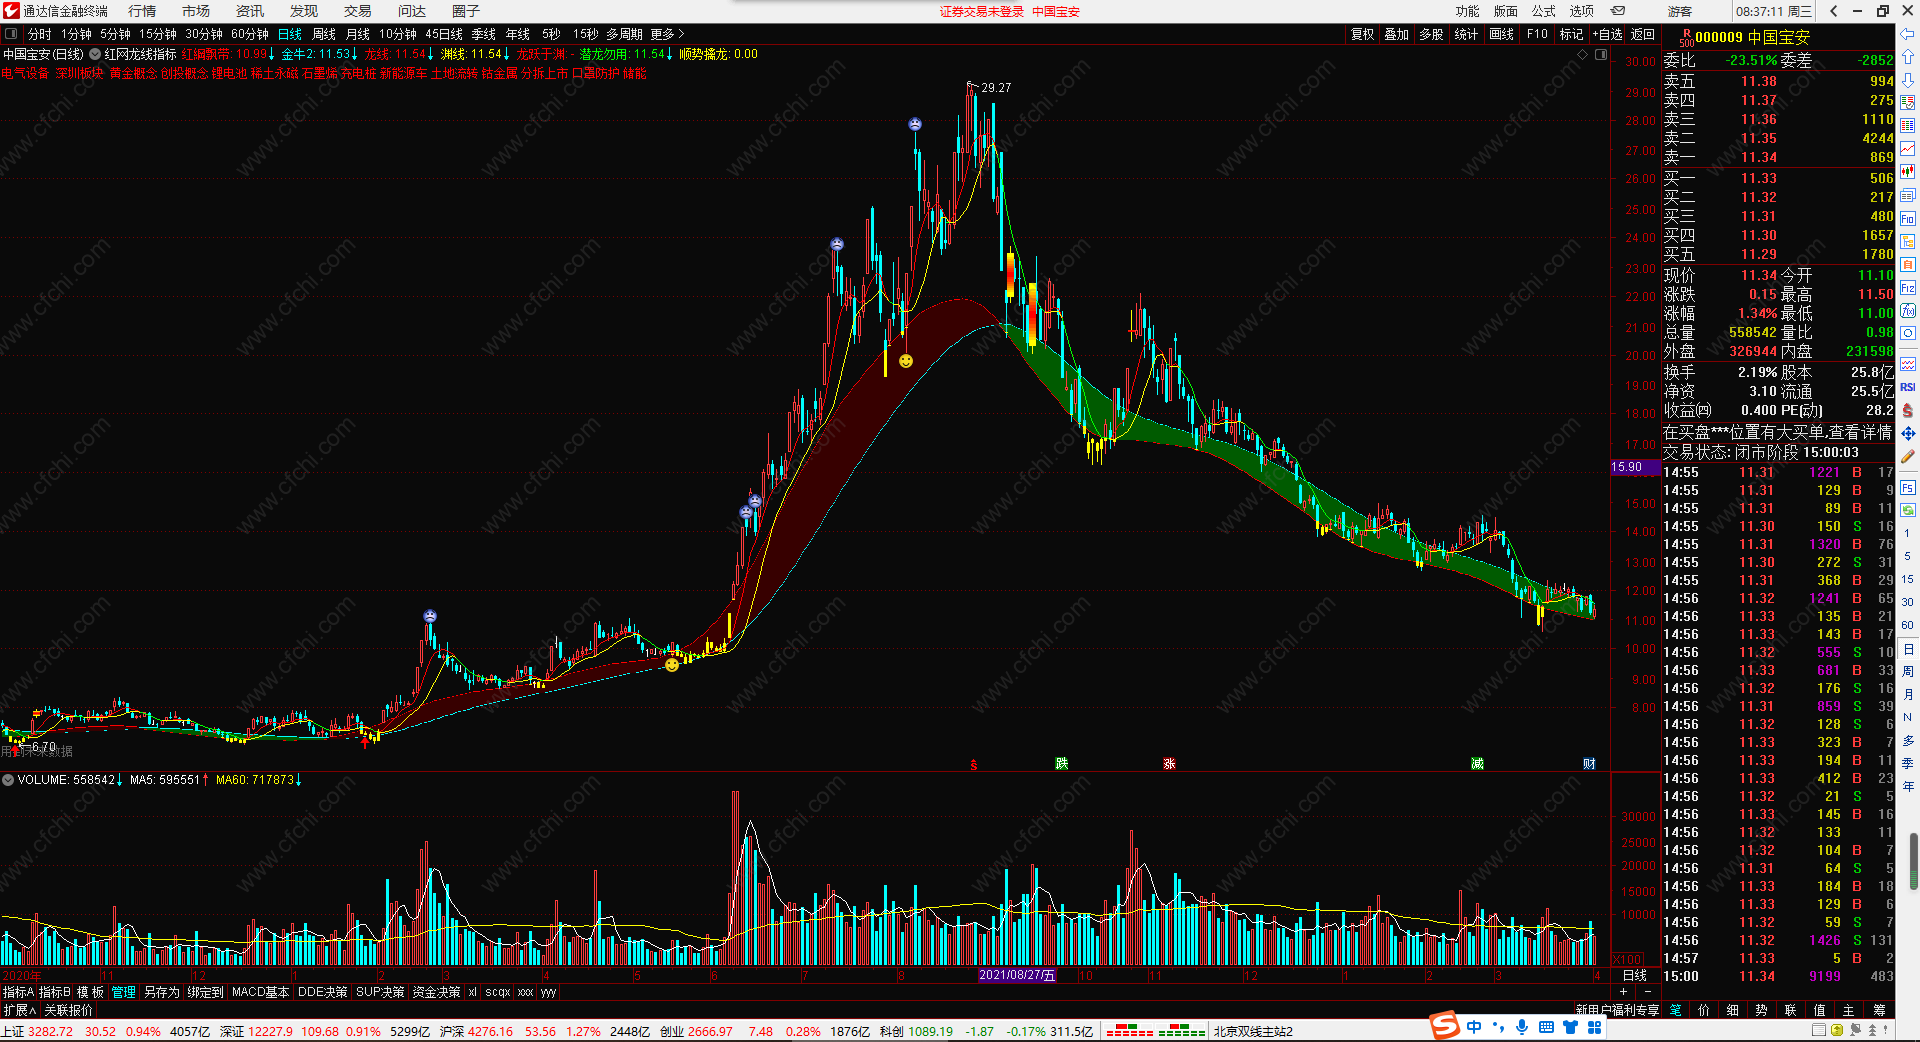This screenshot has height=1042, width=1920.
Task: Click the green refresh sidebar icon
Action: pyautogui.click(x=1908, y=510)
